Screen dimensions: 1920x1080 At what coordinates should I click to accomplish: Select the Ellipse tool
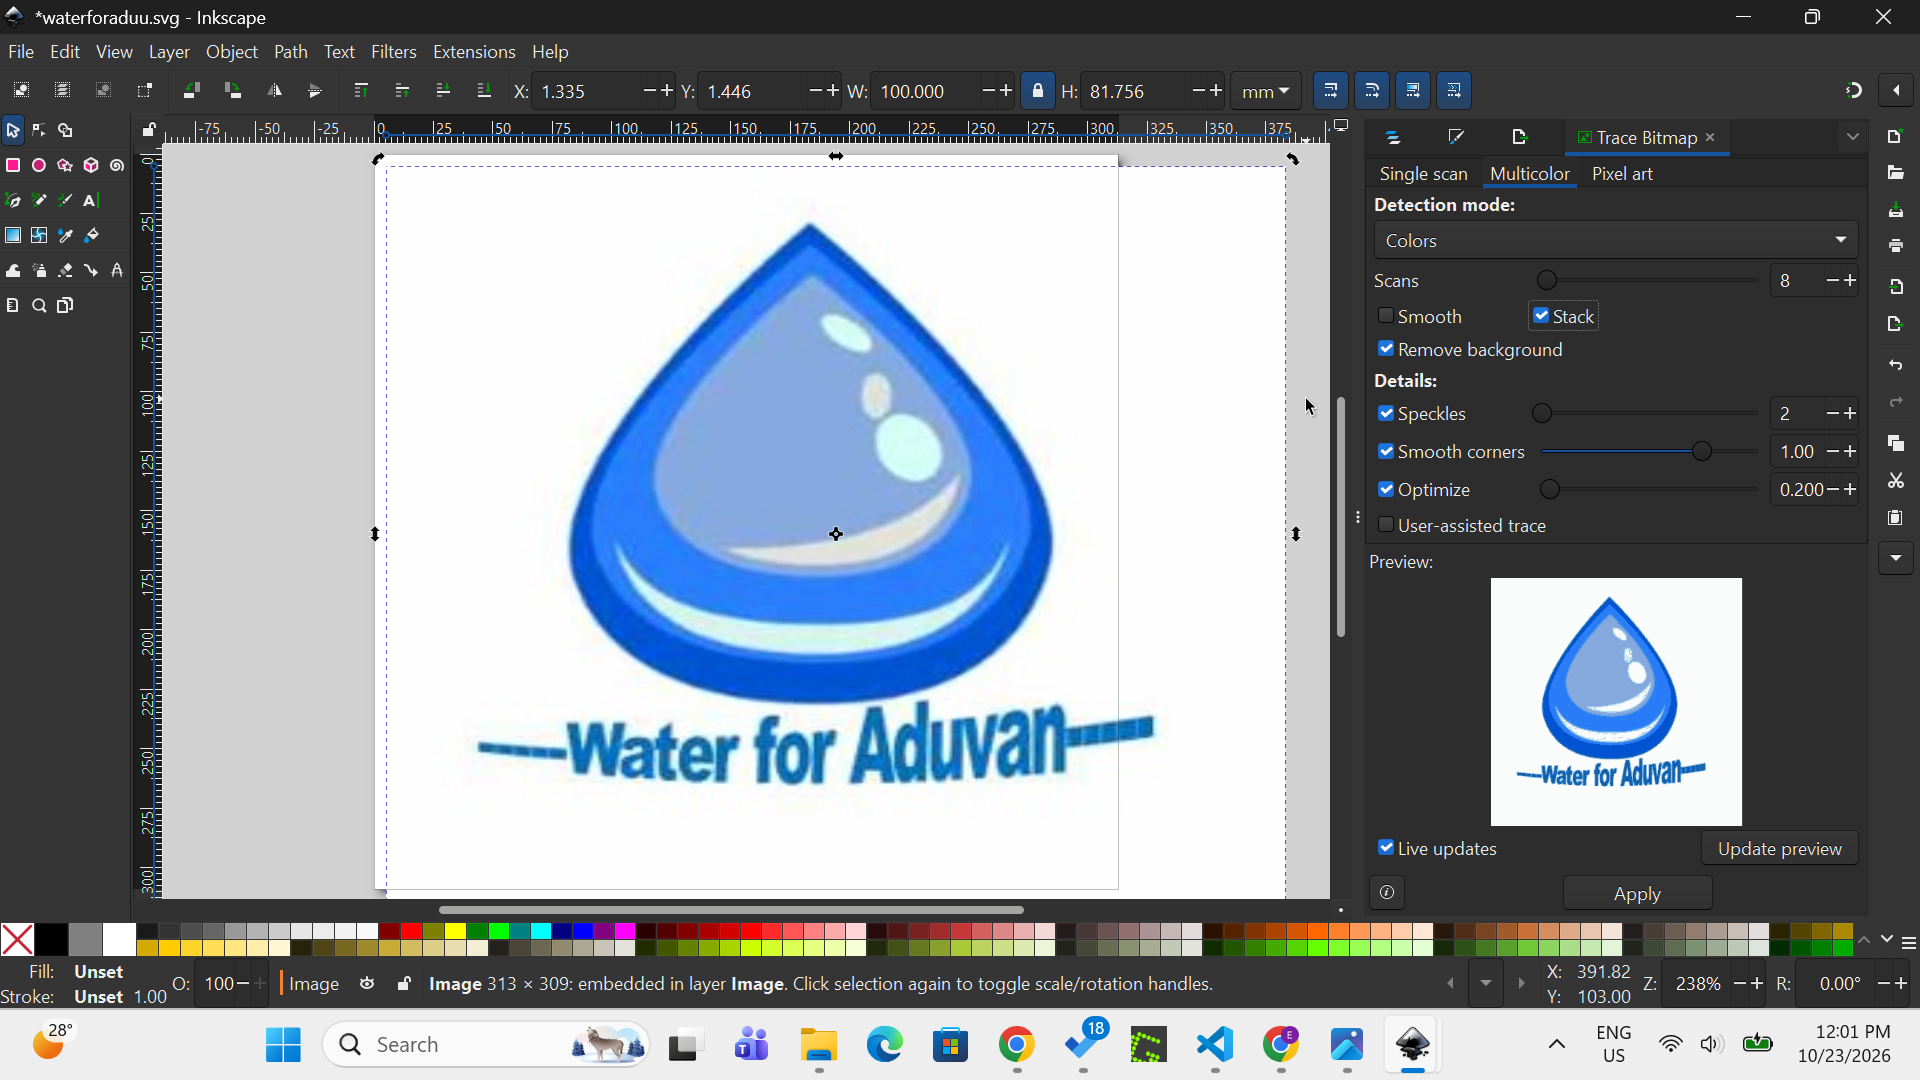click(x=39, y=166)
